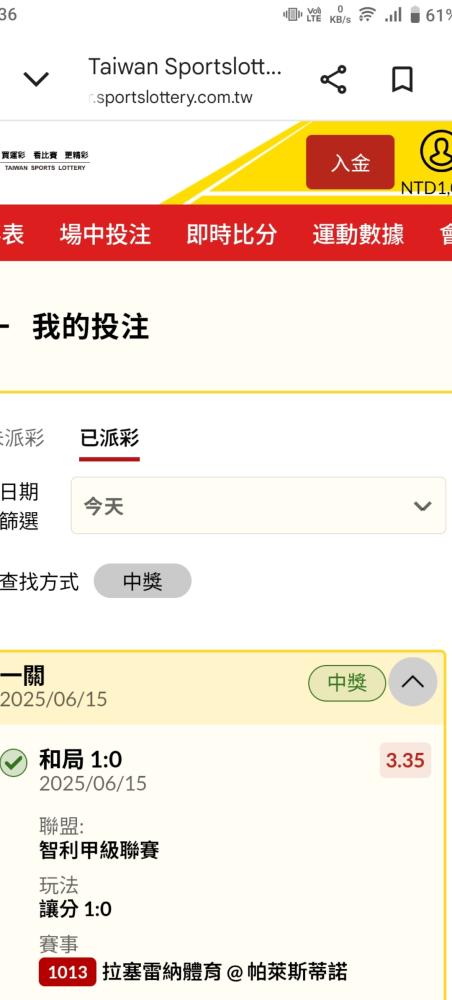Open 運動數據 menu item
452x1000 pixels.
tap(358, 234)
